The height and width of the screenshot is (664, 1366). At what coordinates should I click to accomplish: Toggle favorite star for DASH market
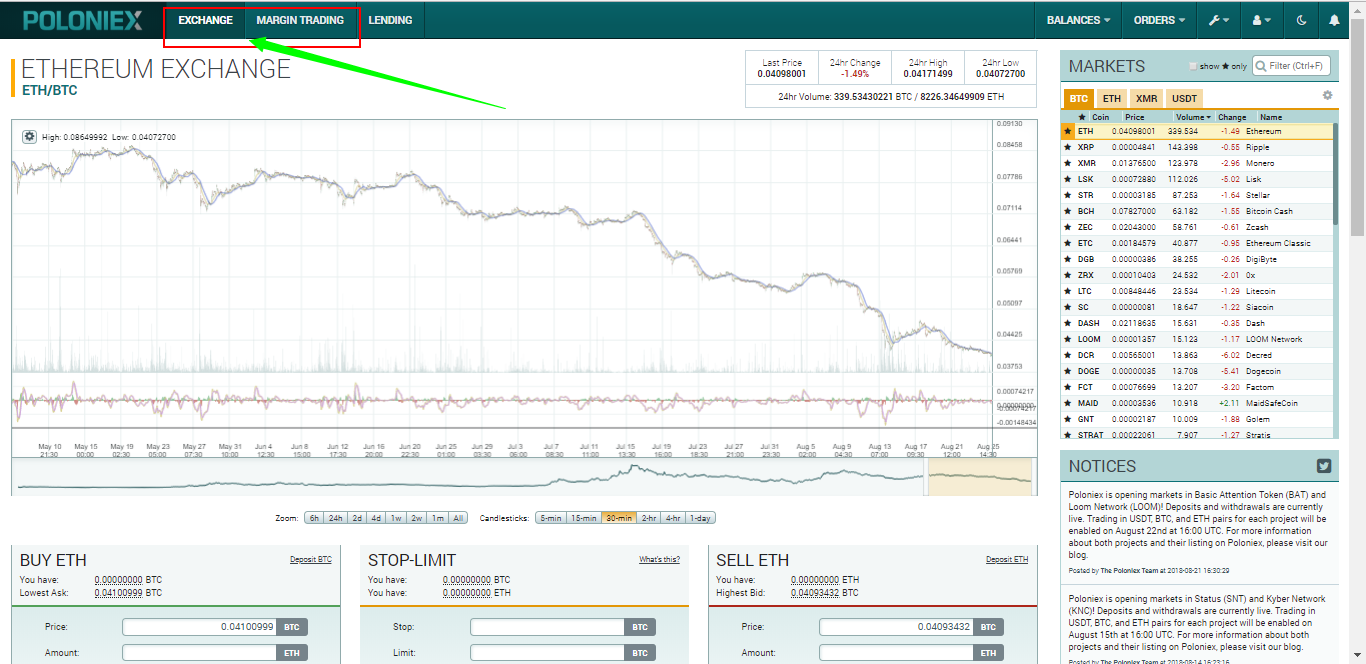pos(1068,323)
